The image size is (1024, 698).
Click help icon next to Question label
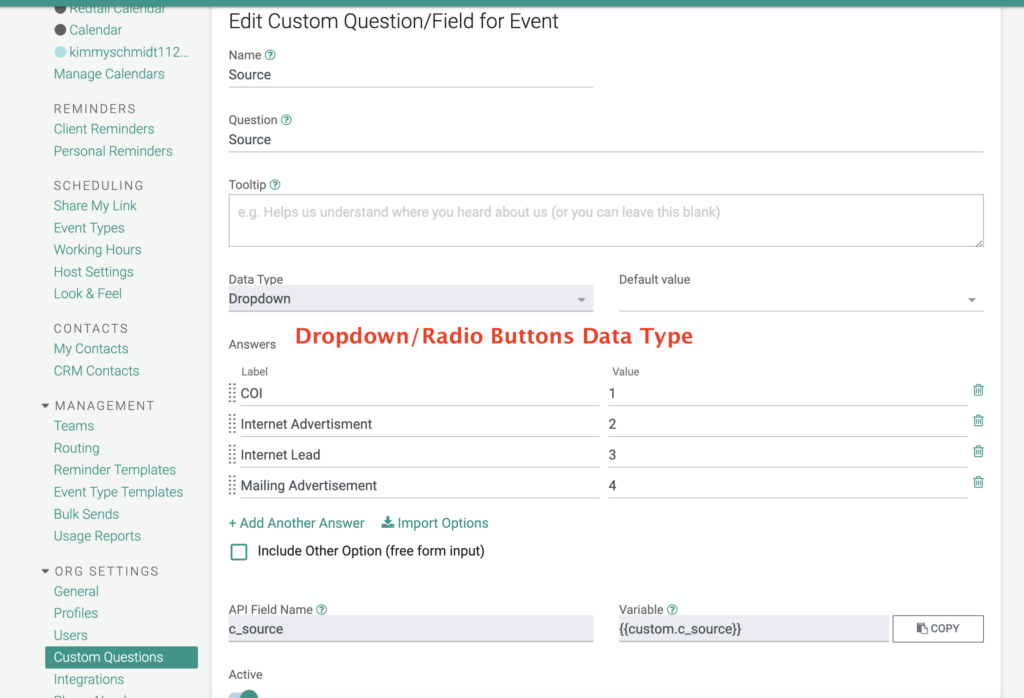click(286, 119)
